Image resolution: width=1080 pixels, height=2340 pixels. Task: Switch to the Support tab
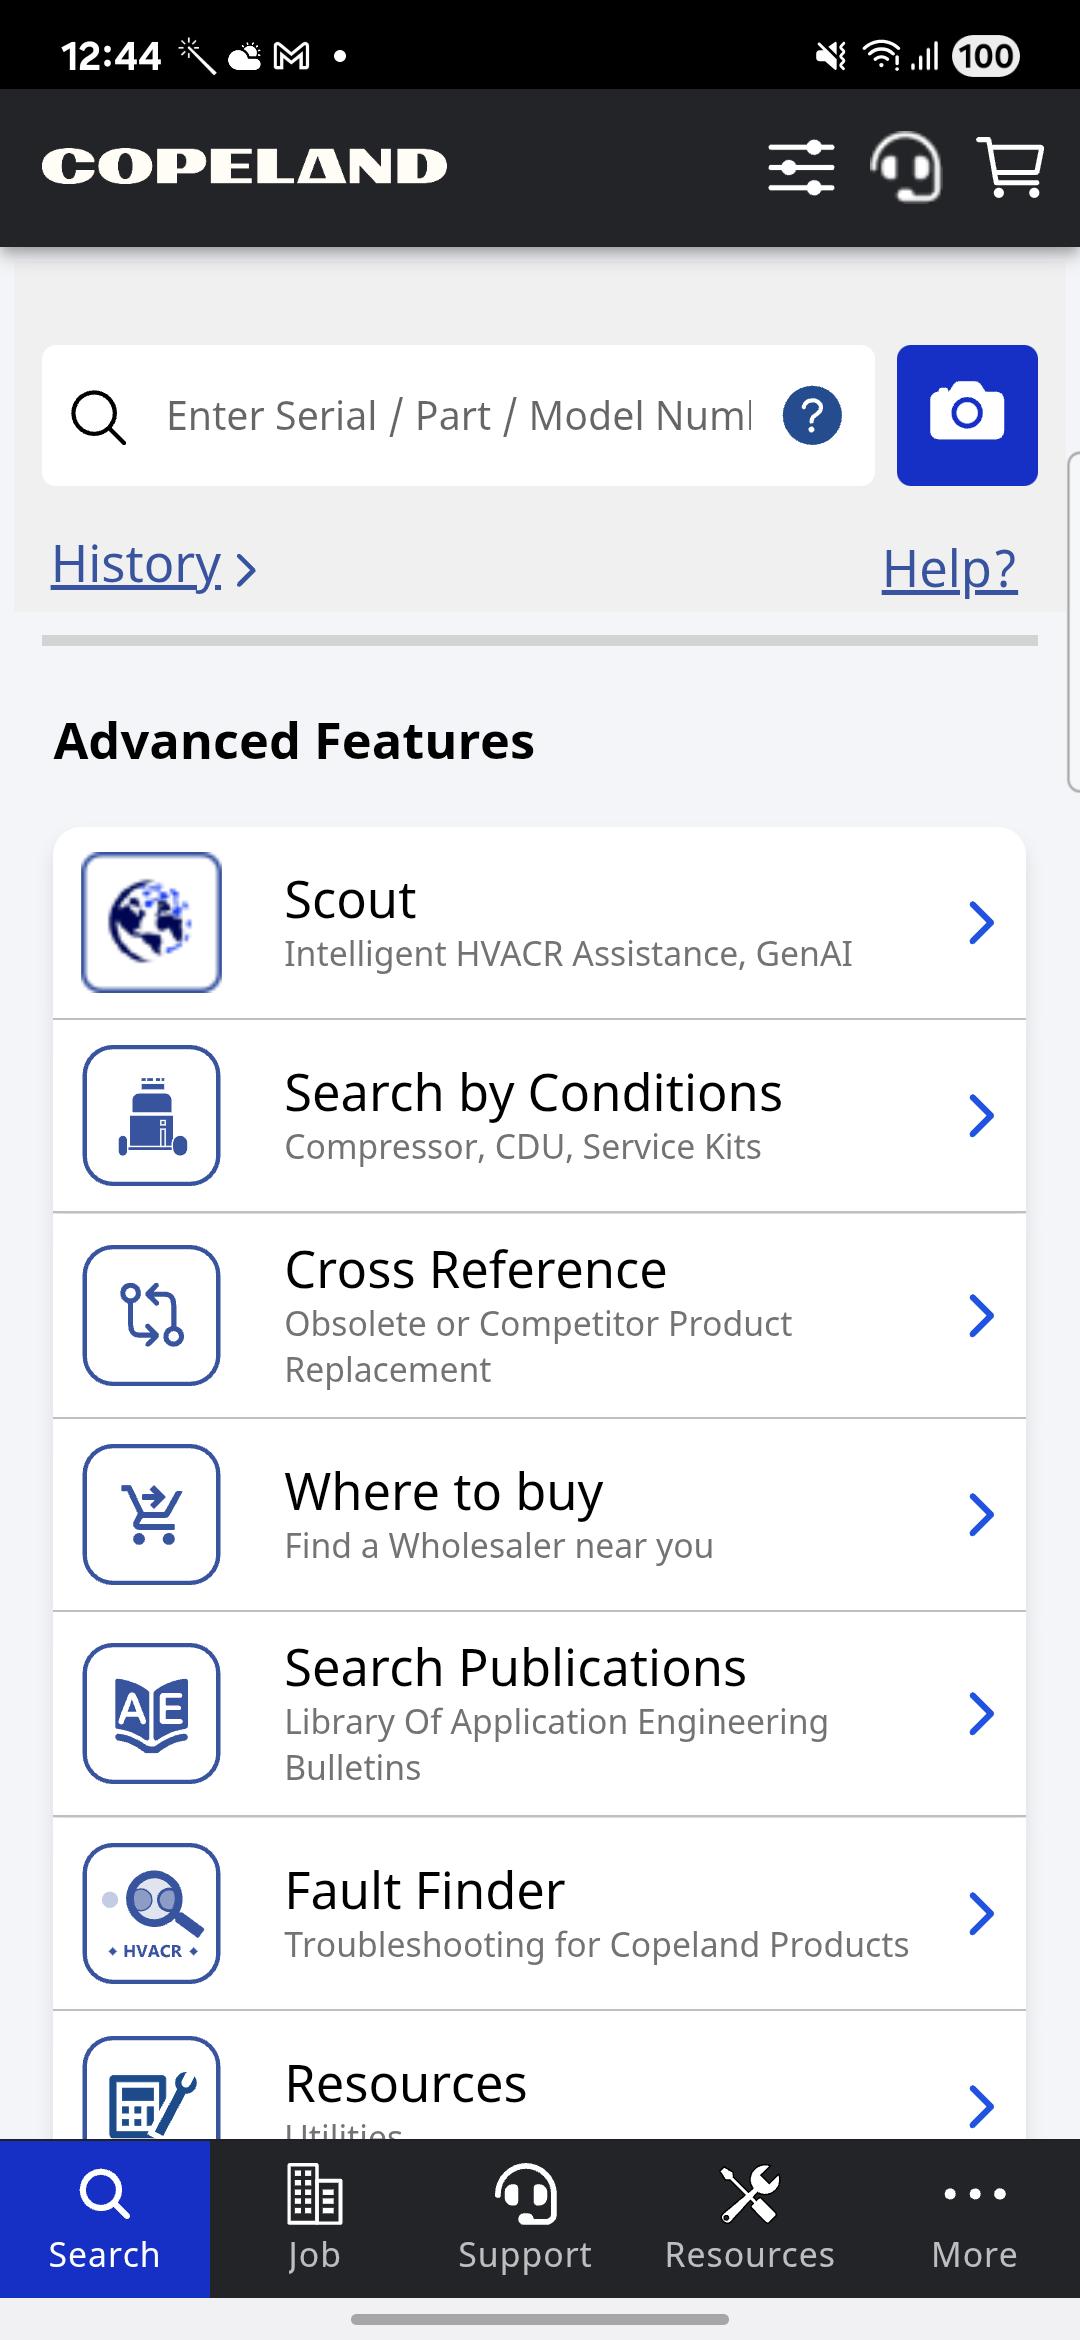524,2218
